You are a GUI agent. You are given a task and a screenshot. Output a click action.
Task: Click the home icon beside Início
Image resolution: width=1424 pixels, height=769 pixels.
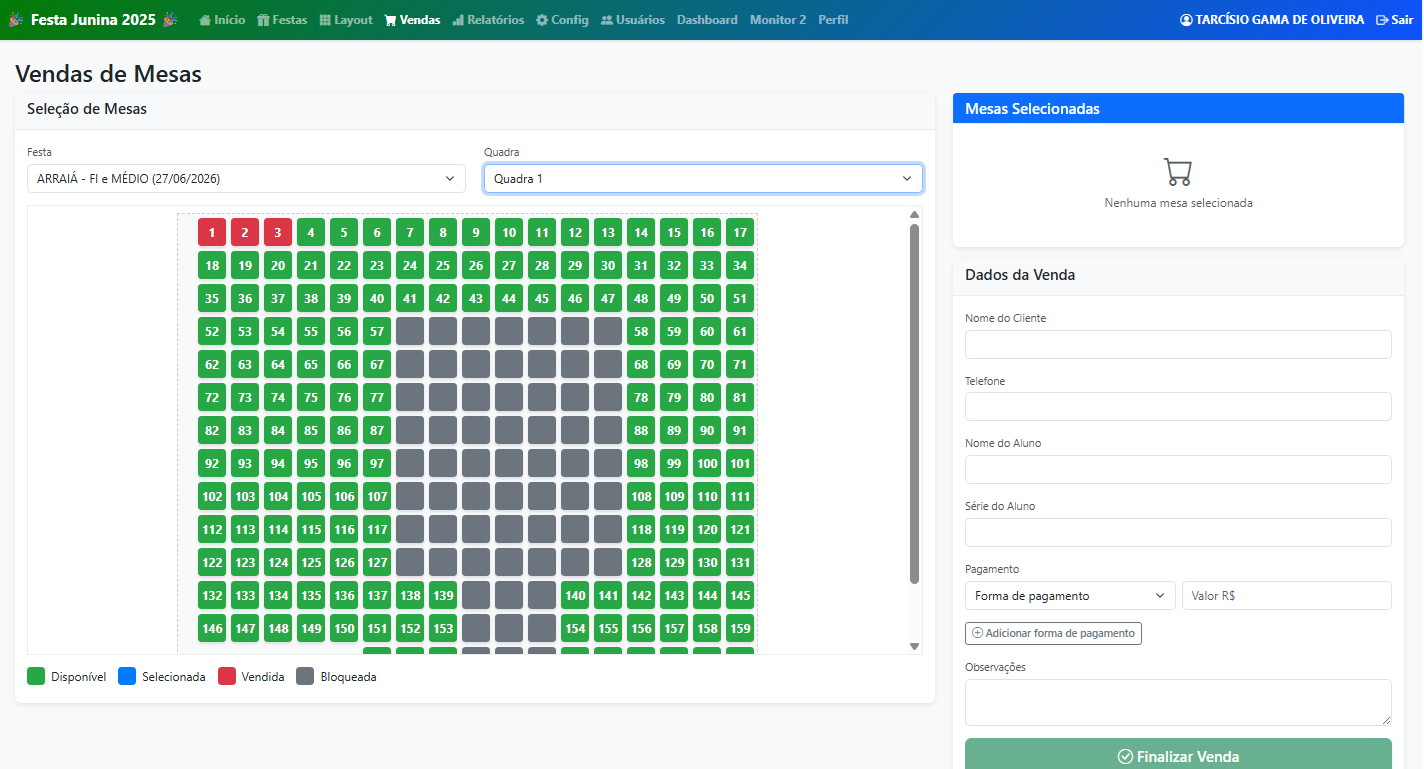pos(205,20)
